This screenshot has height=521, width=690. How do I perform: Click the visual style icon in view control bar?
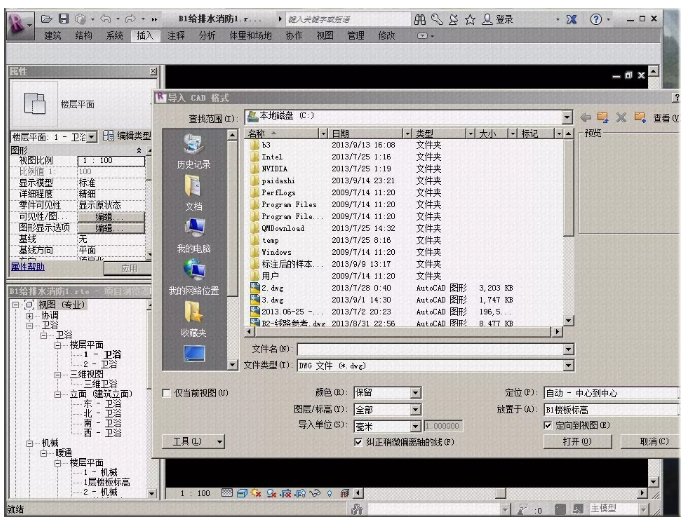pos(242,493)
